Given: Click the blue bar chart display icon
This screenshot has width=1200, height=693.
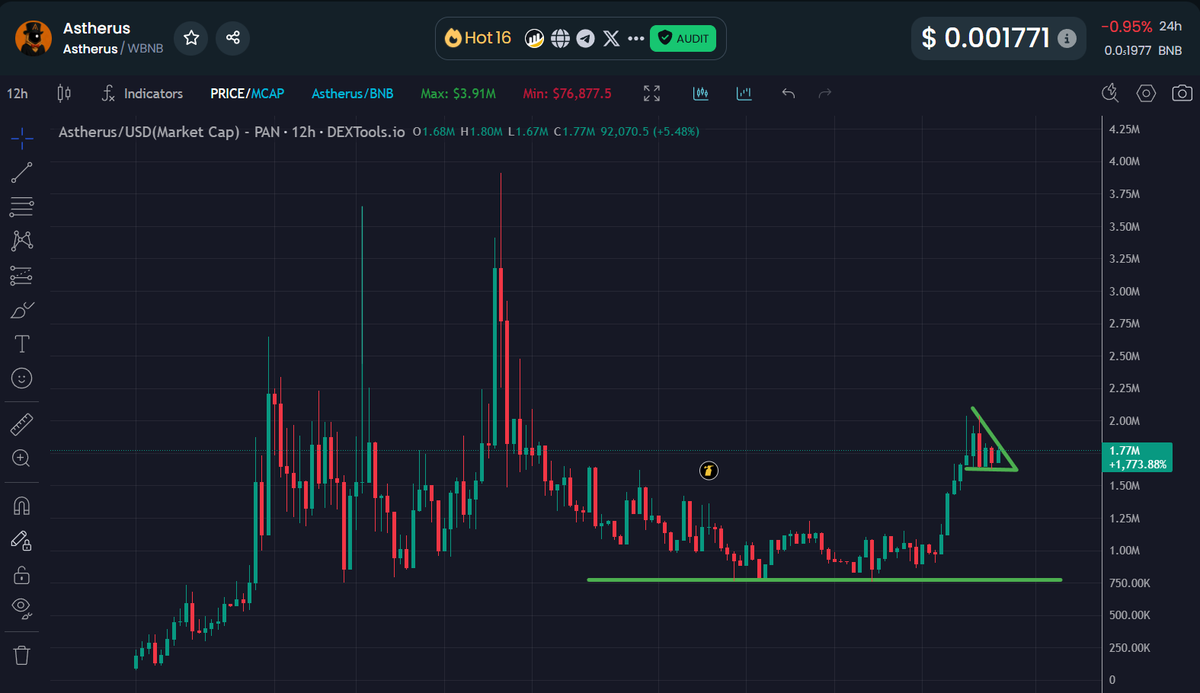Looking at the screenshot, I should 744,93.
